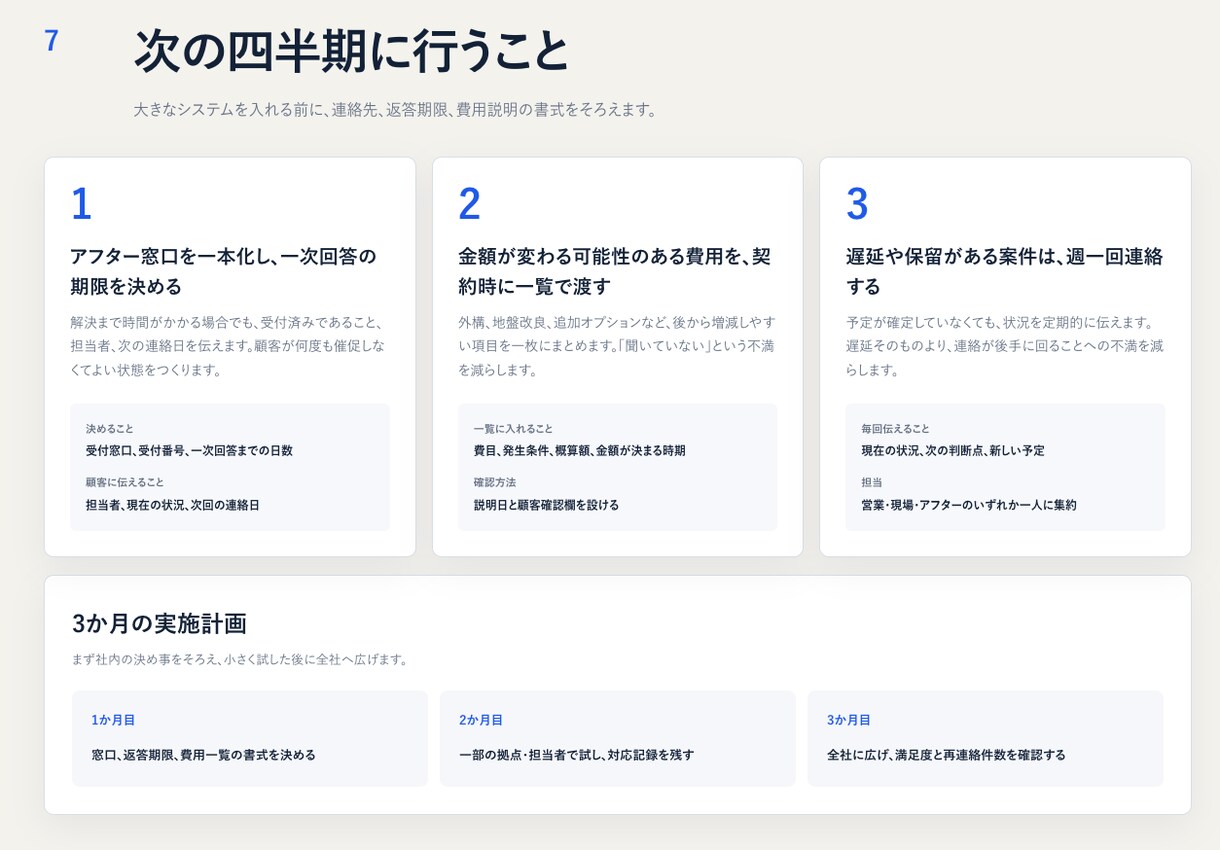The height and width of the screenshot is (850, 1220).
Task: Click the title 次の四半期に行うこと
Action: click(351, 51)
